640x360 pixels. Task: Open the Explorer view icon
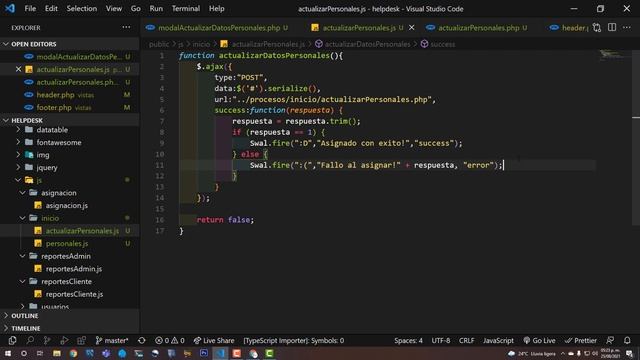click(x=12, y=340)
